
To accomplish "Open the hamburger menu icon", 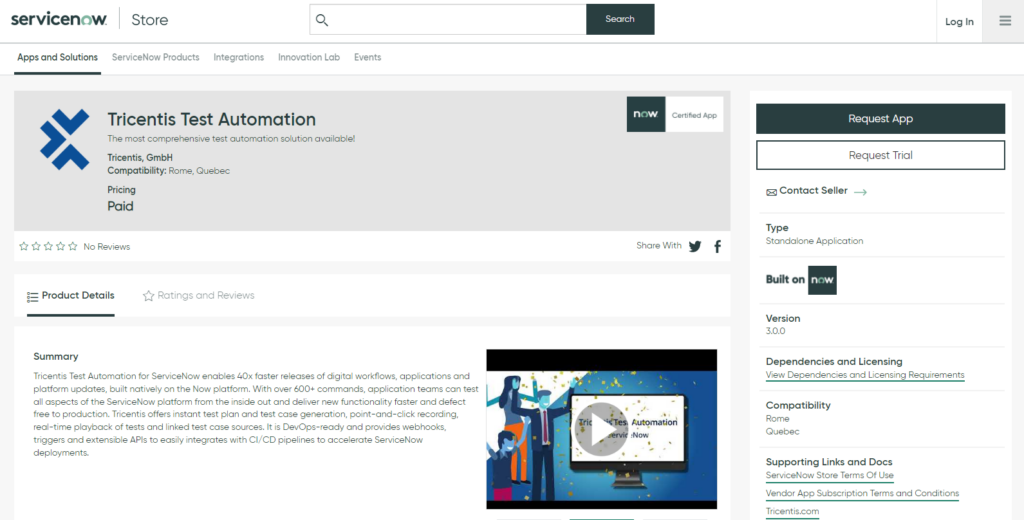I will (x=1005, y=21).
